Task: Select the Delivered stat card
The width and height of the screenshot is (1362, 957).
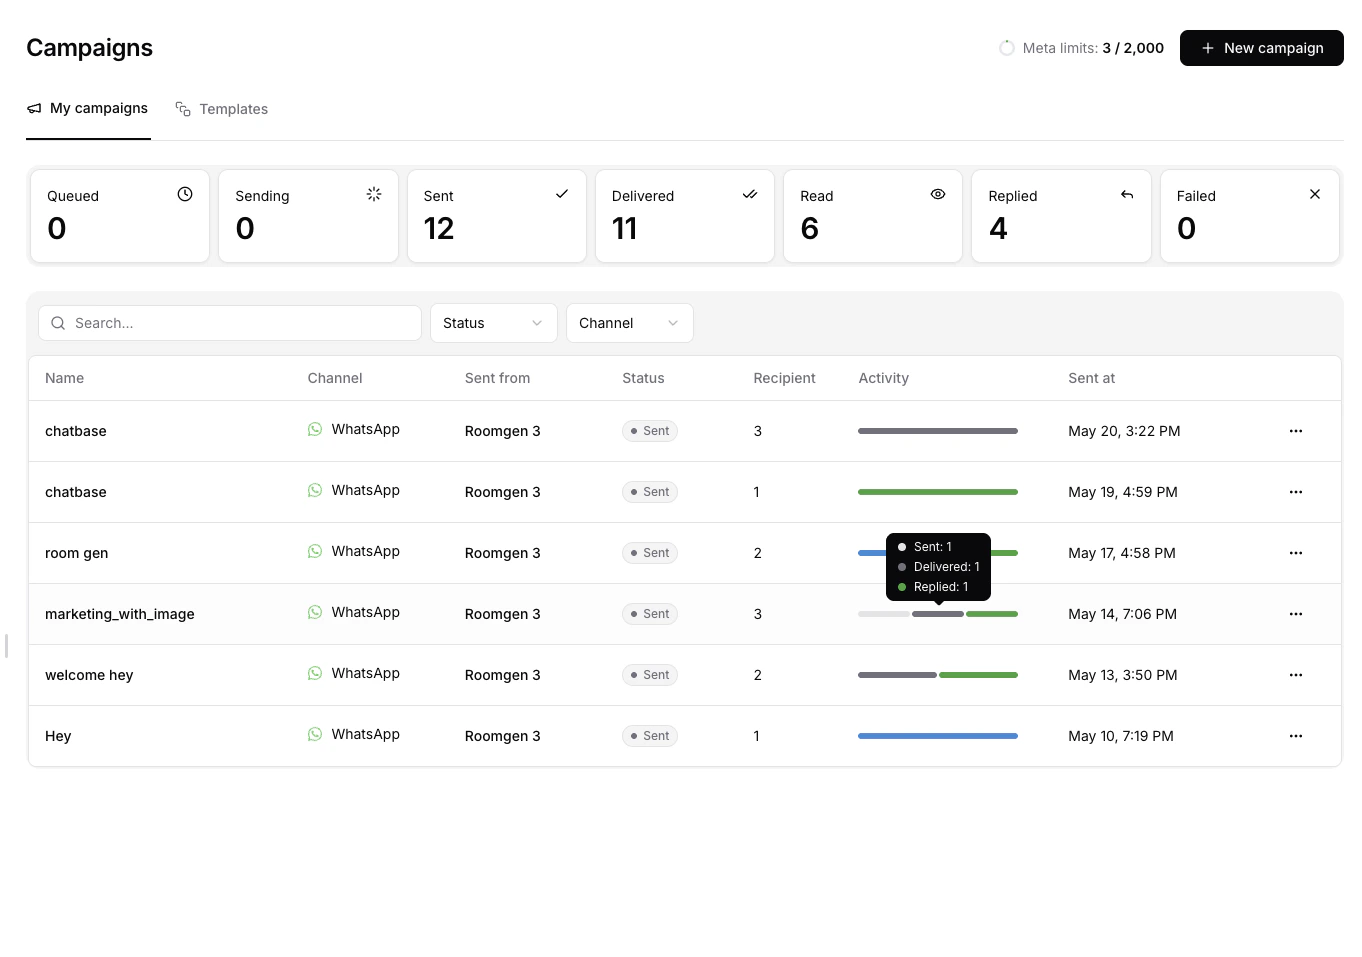Action: [685, 216]
